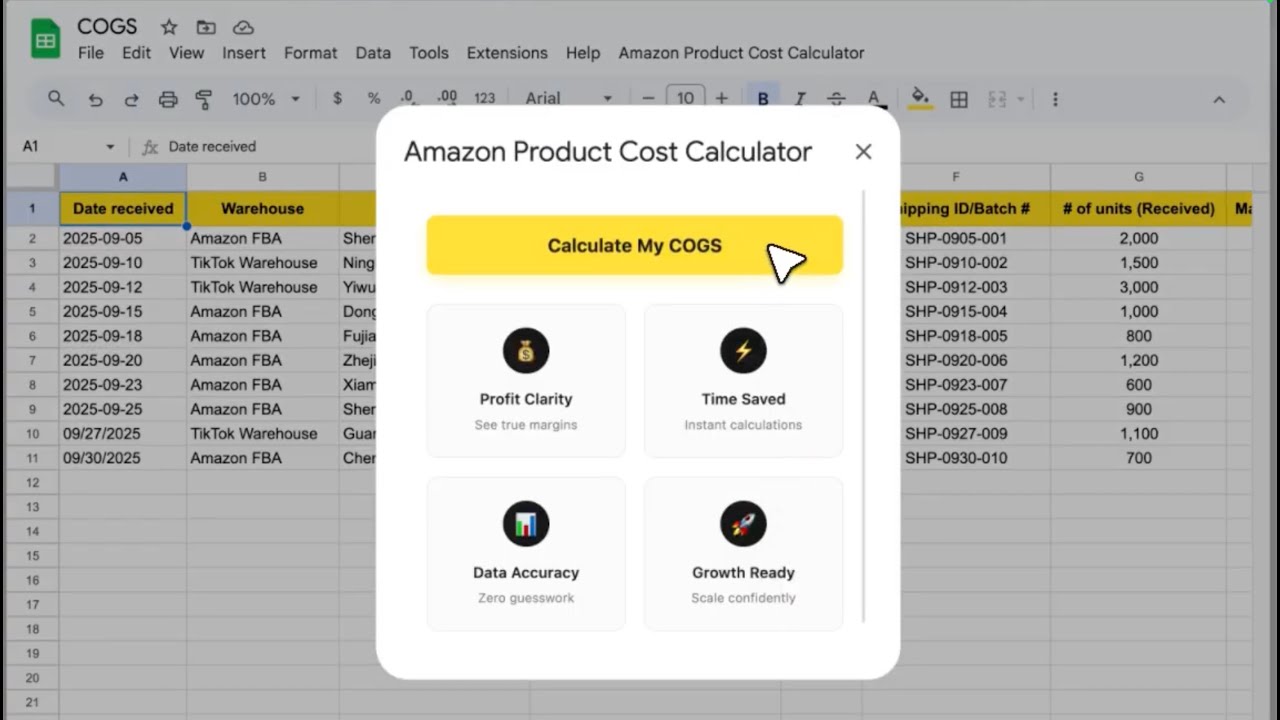The height and width of the screenshot is (720, 1280).
Task: Click the 3,000 units cell
Action: pyautogui.click(x=1139, y=287)
